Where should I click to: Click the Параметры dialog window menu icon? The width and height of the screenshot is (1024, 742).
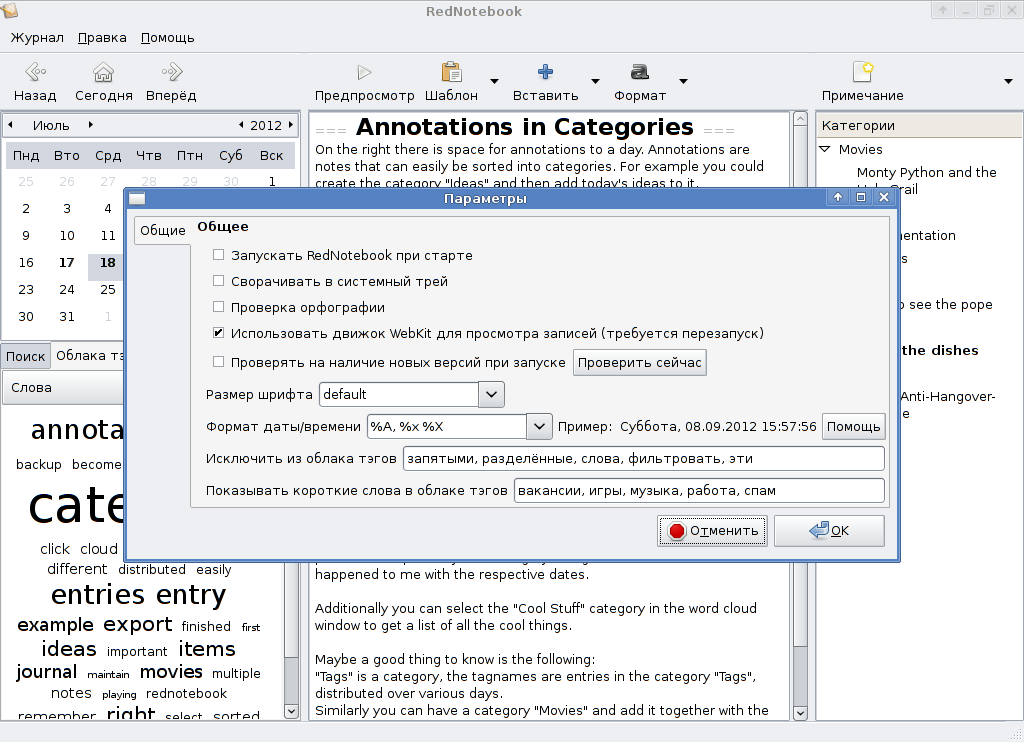[x=137, y=199]
